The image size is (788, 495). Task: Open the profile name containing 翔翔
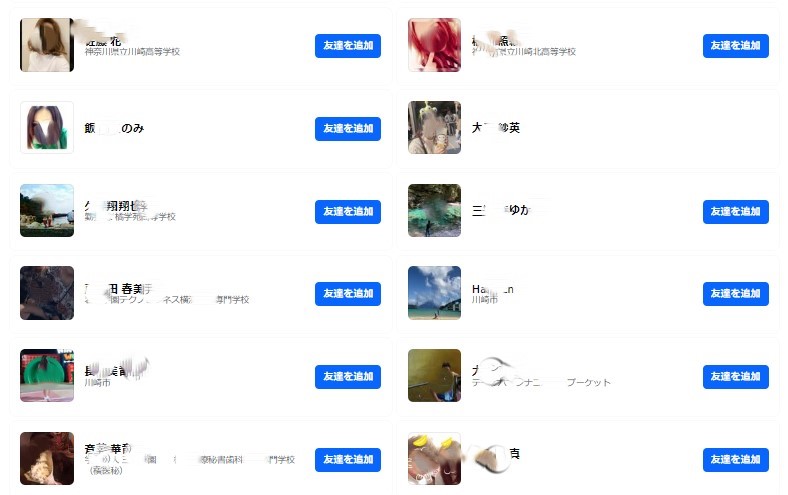[116, 206]
